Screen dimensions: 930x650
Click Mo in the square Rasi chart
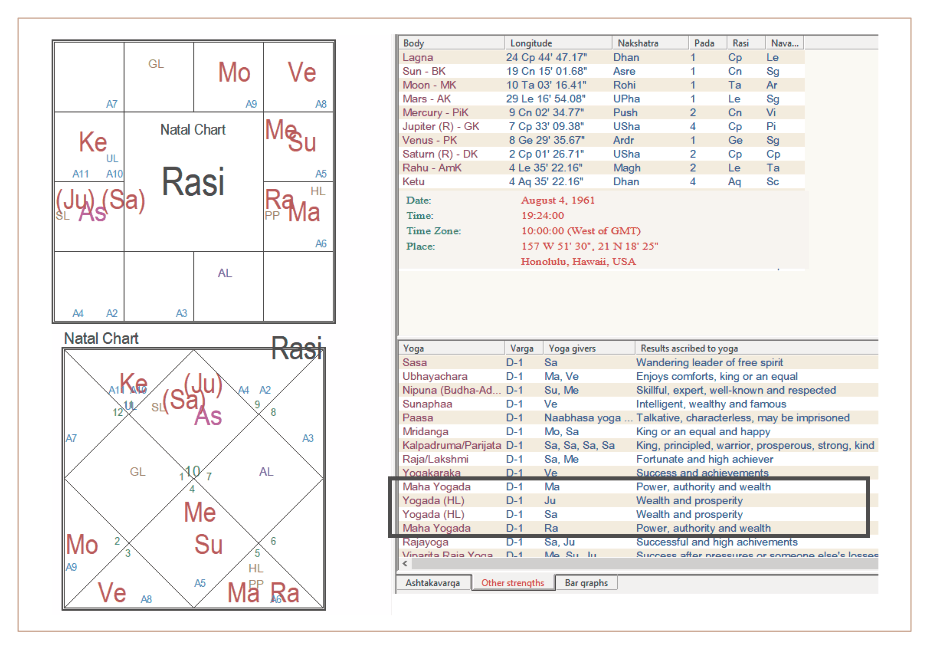coord(234,72)
